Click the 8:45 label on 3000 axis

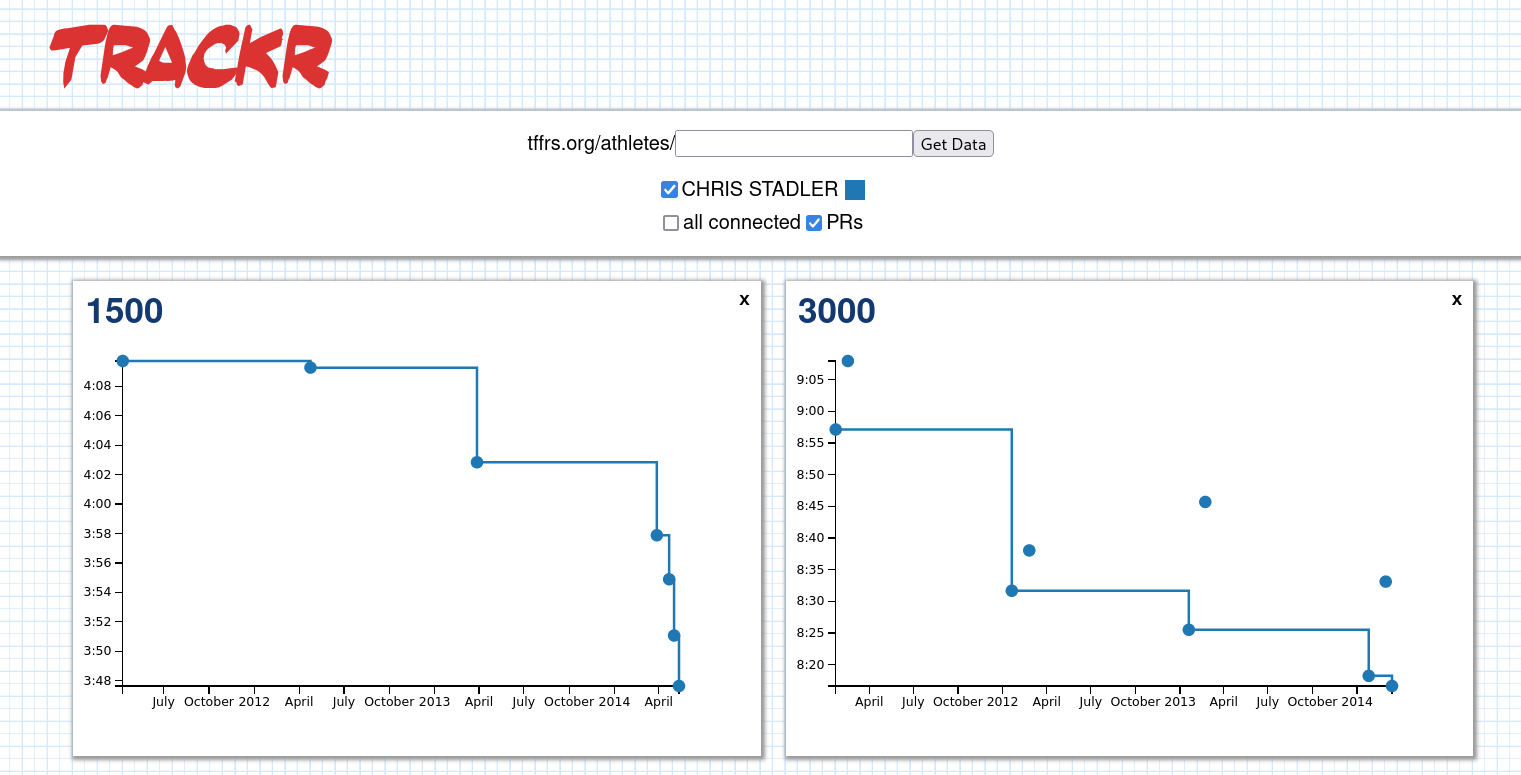811,507
